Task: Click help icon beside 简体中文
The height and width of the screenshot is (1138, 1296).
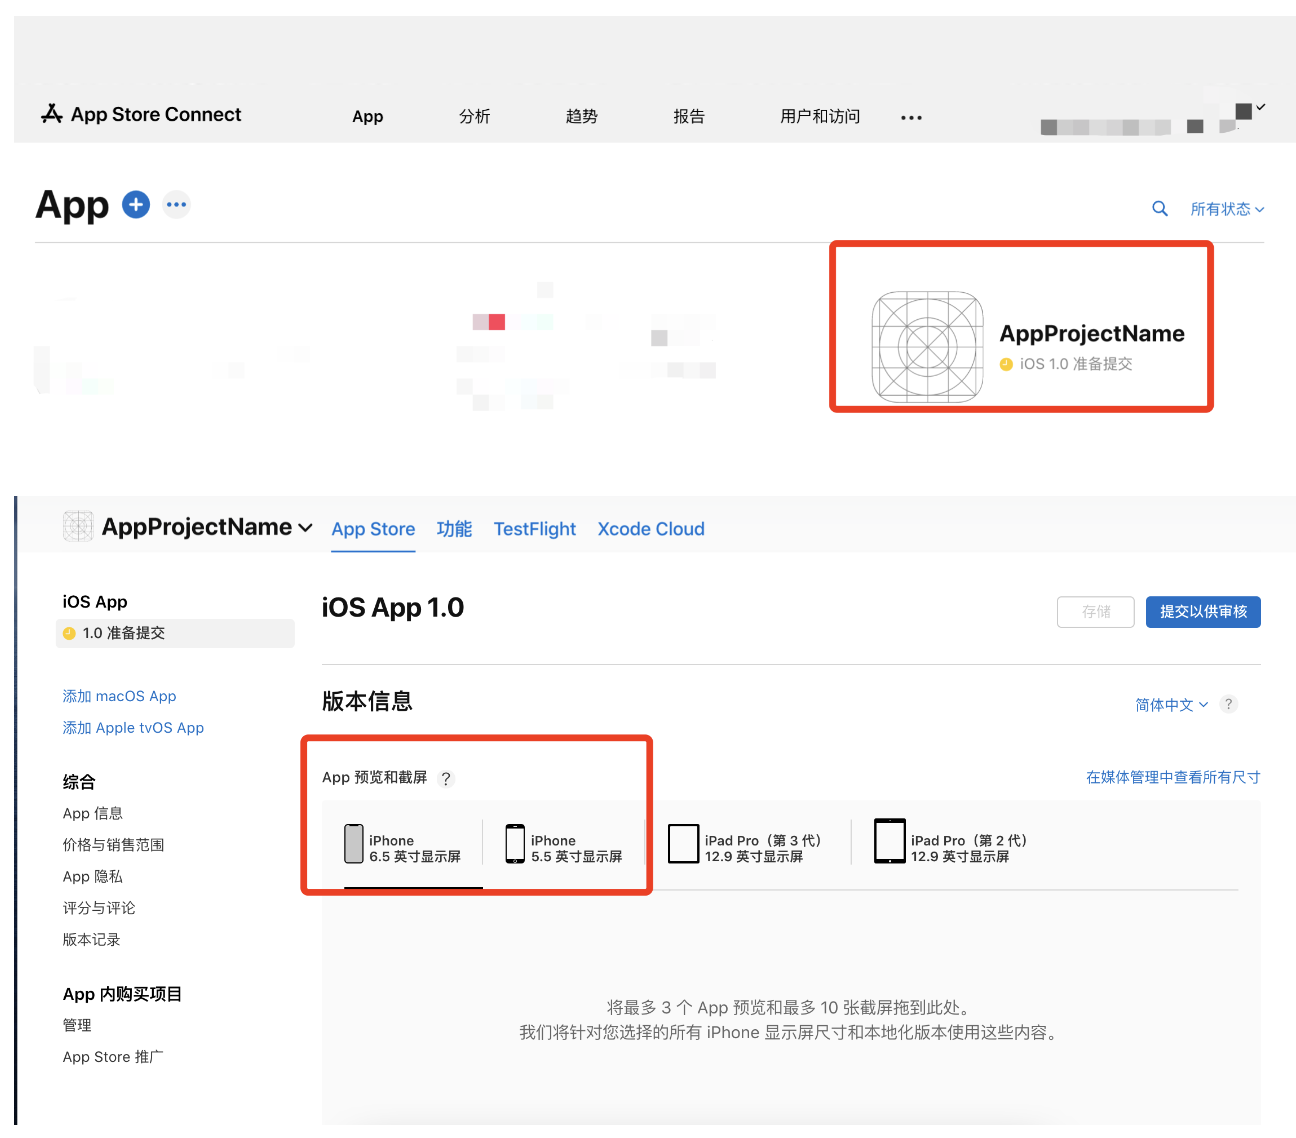Action: pyautogui.click(x=1229, y=704)
